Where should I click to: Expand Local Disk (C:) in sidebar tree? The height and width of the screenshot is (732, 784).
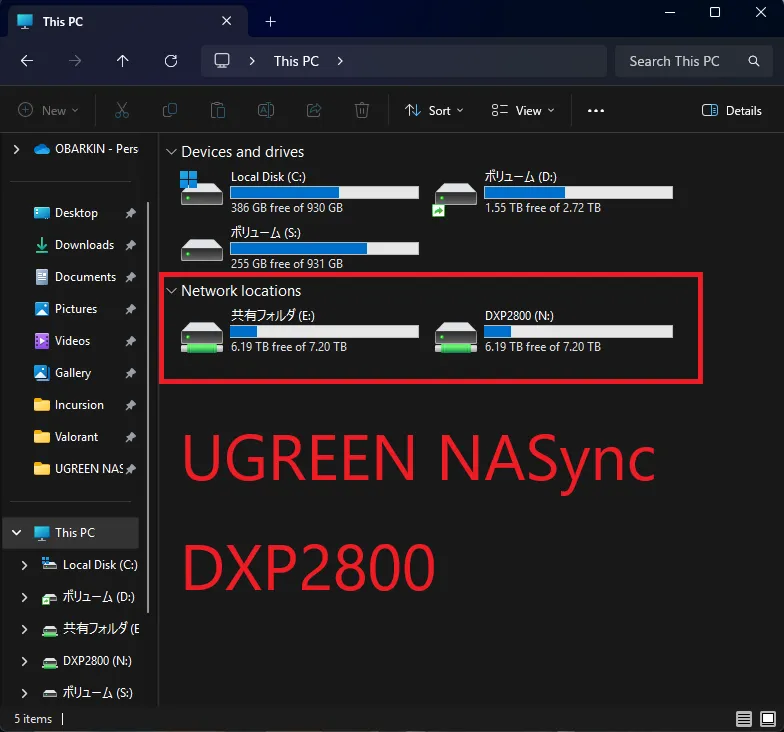tap(24, 565)
